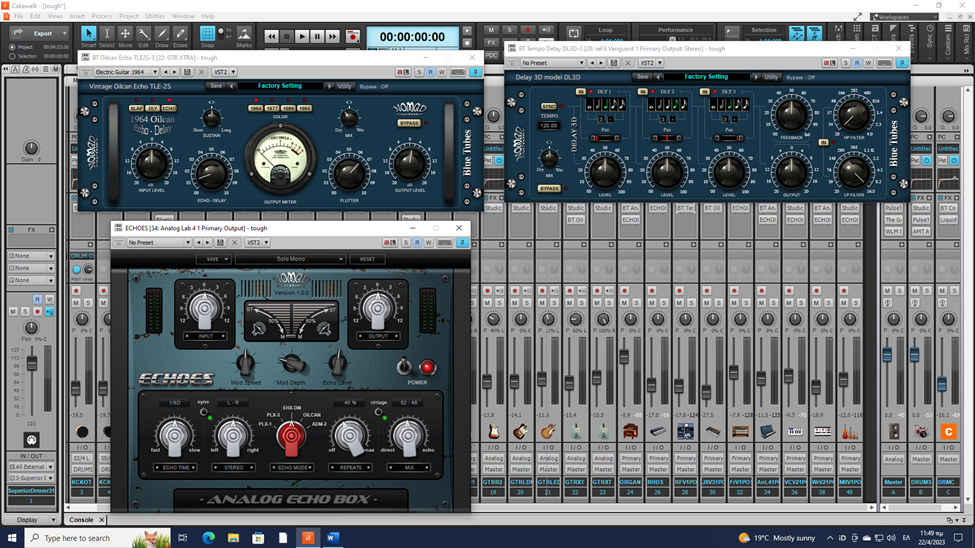Switch to the Draw tool
Viewport: 975px width, 548px height.
(x=162, y=36)
